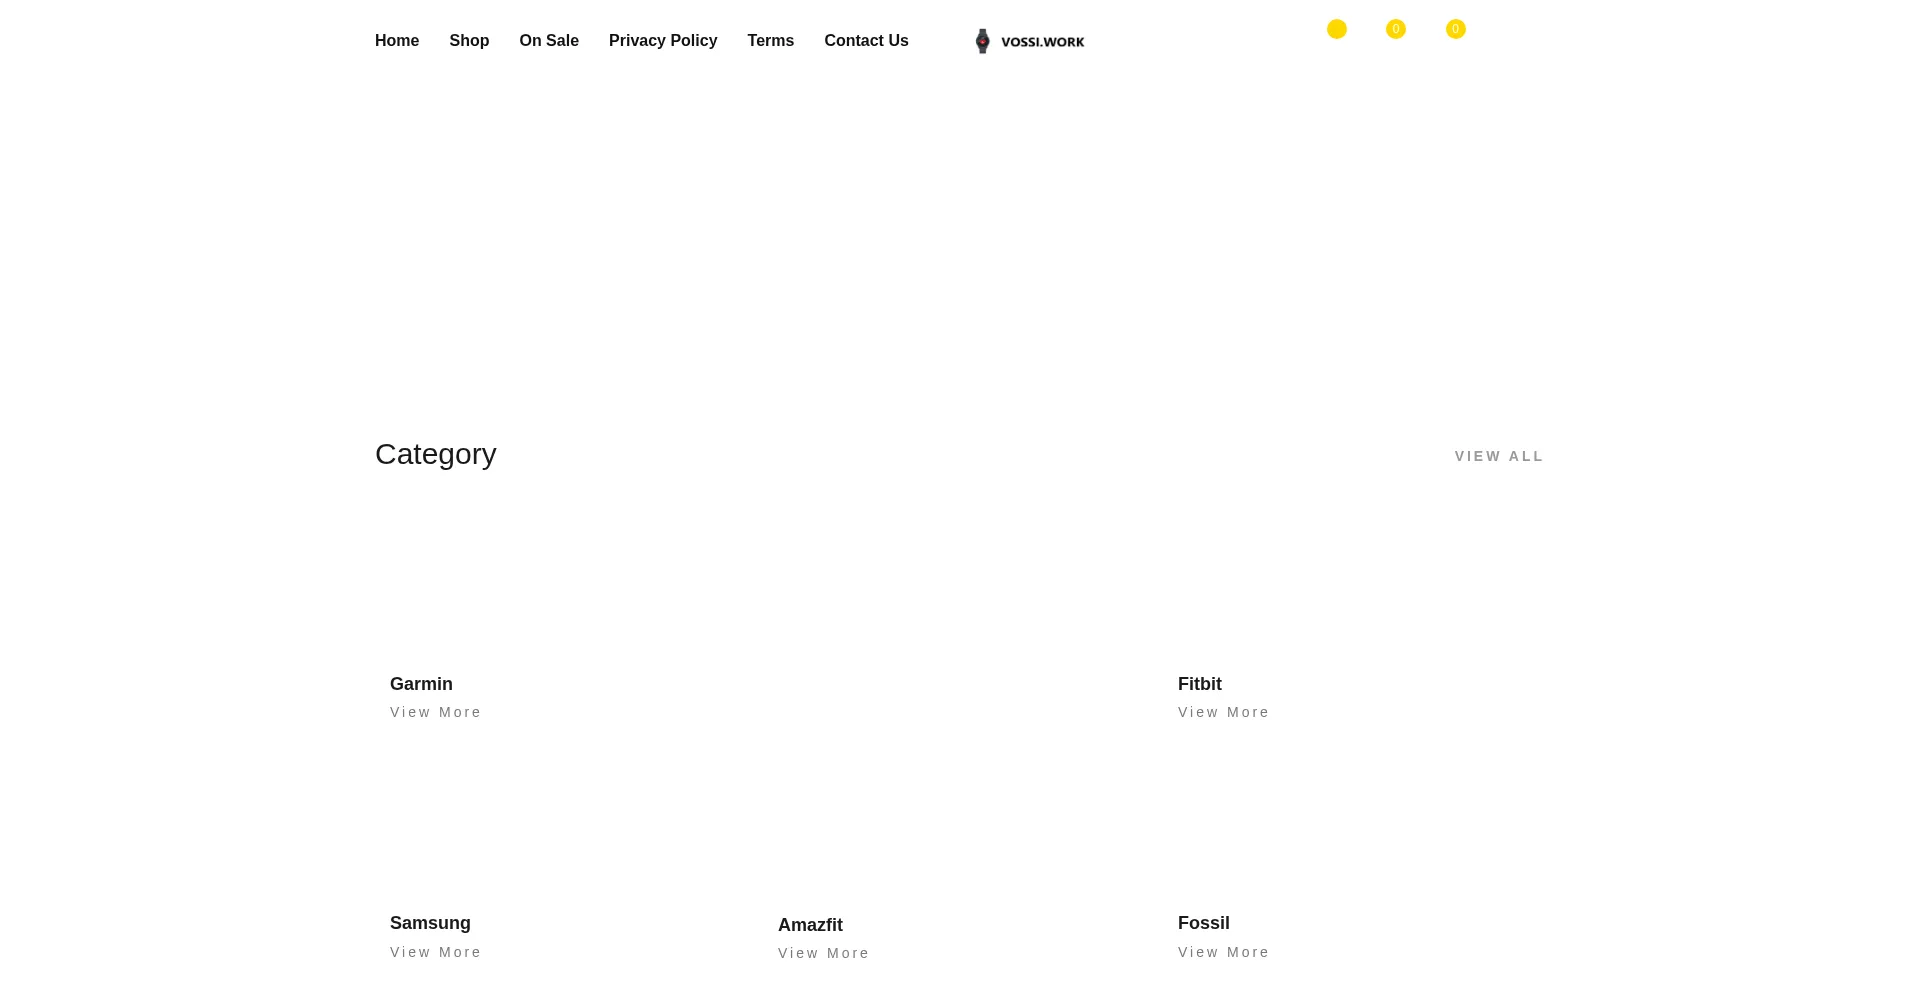Open the On Sale page
The width and height of the screenshot is (1920, 993).
(x=549, y=41)
